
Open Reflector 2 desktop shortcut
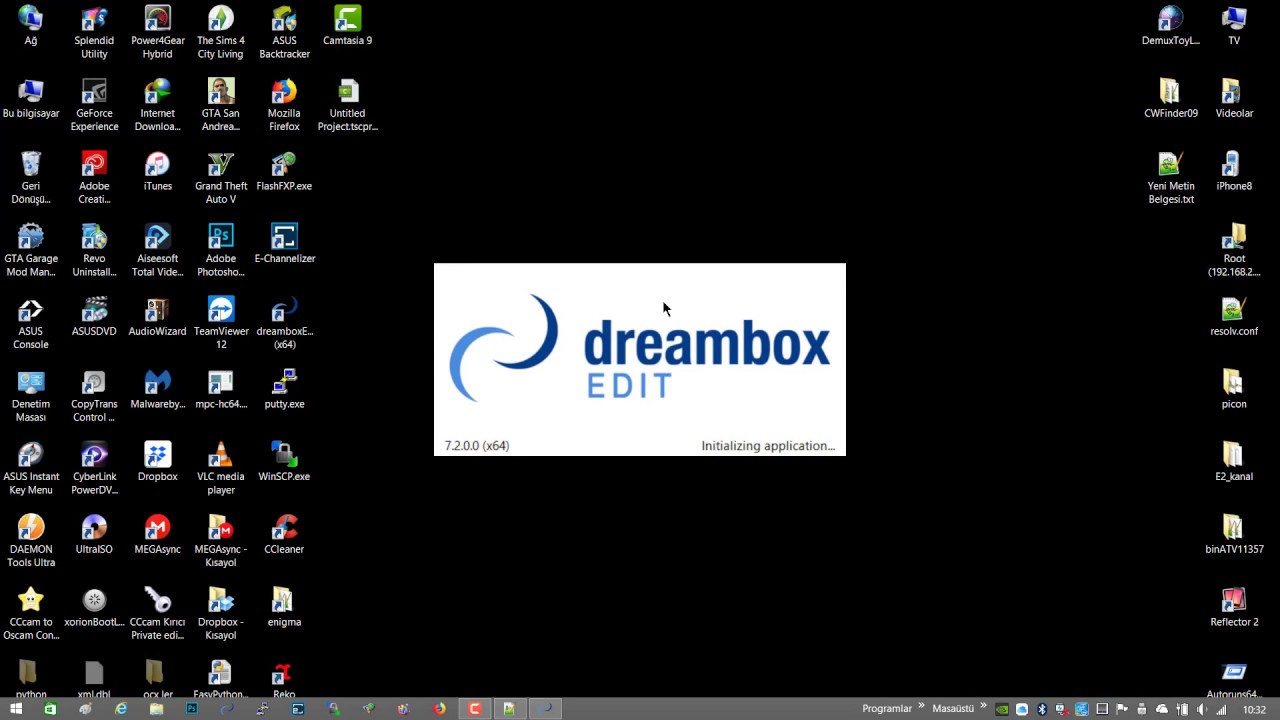click(1234, 607)
